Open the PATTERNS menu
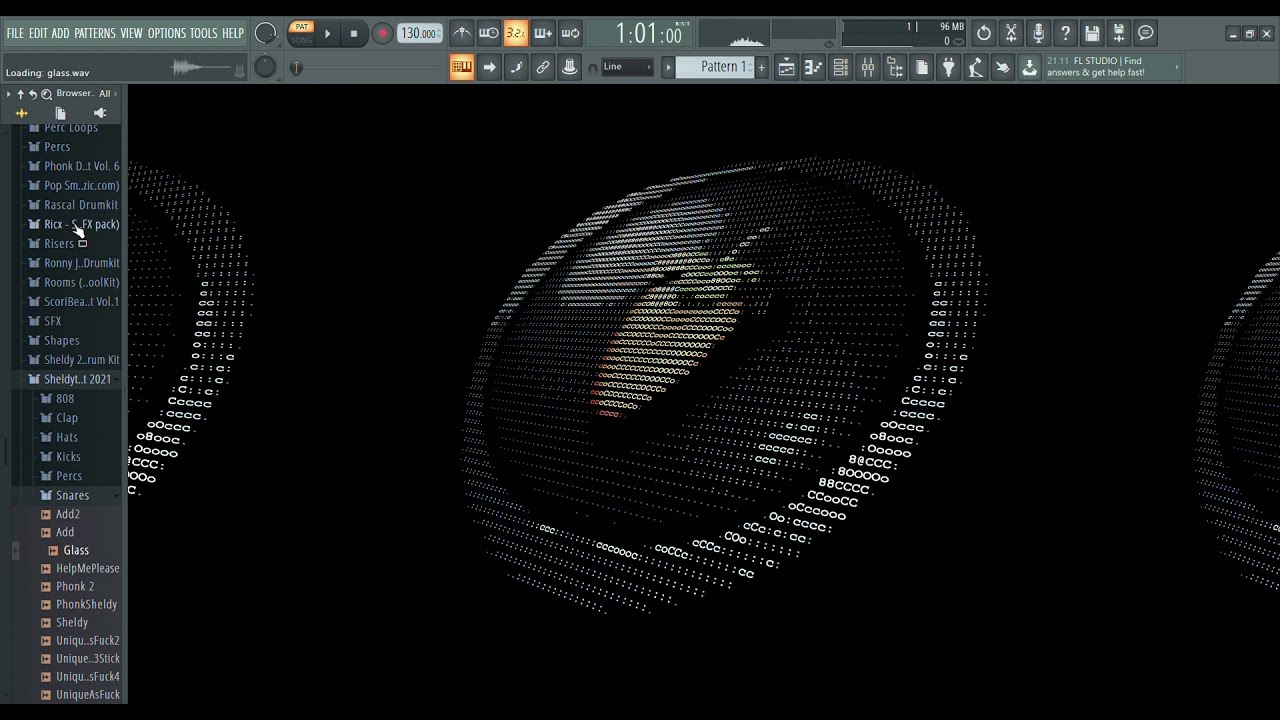 click(x=95, y=34)
